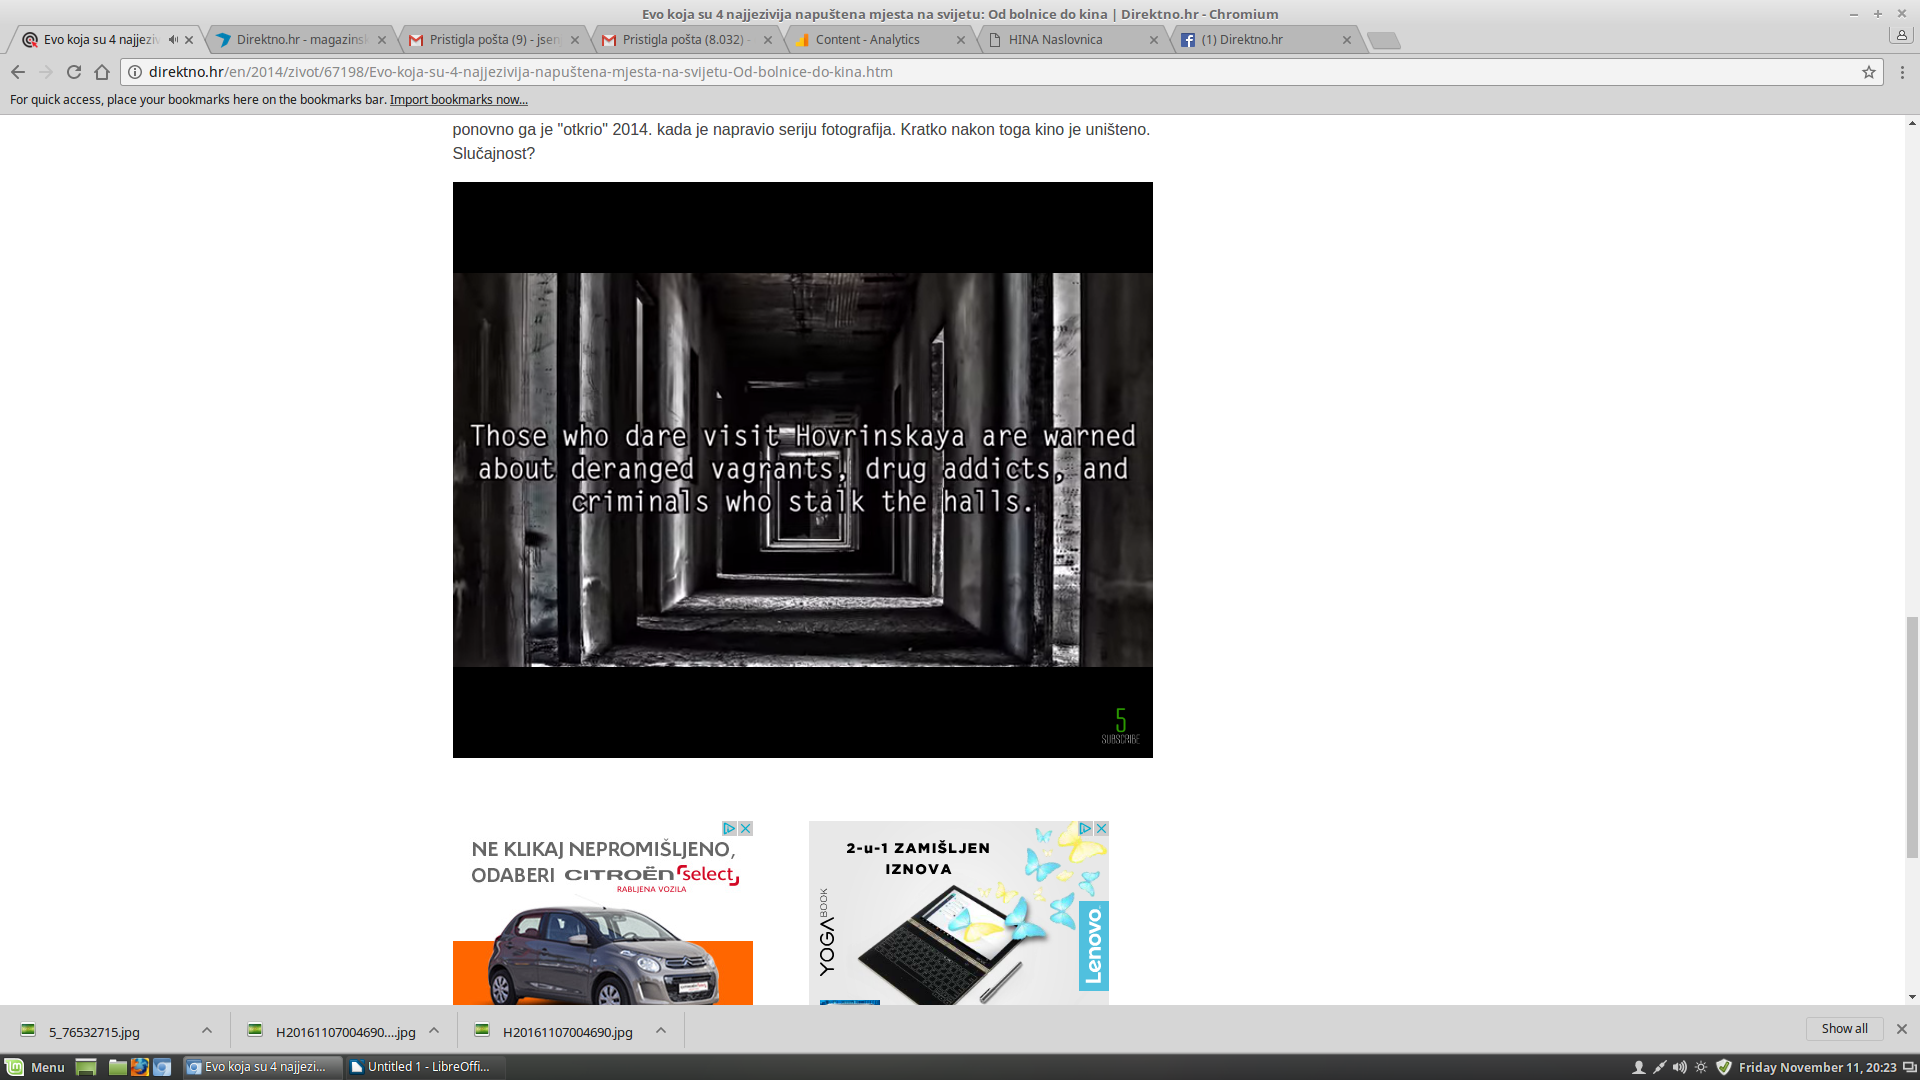This screenshot has height=1080, width=1920.
Task: Open the system volume tray icon
Action: [1680, 1067]
